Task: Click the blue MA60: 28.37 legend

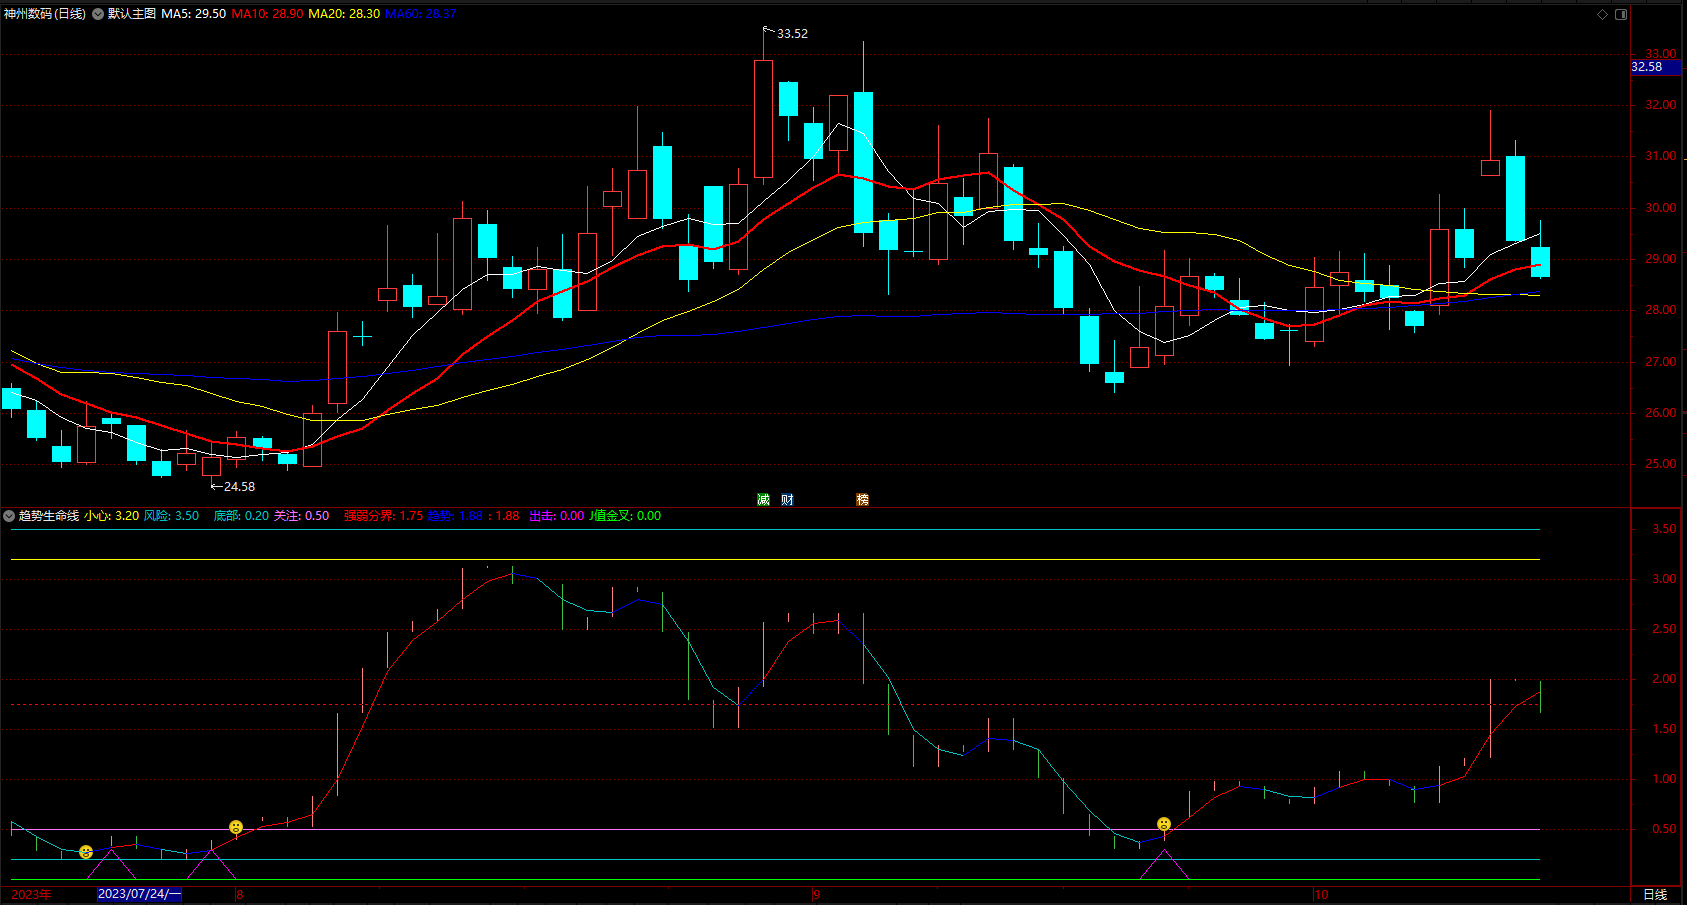Action: click(421, 14)
